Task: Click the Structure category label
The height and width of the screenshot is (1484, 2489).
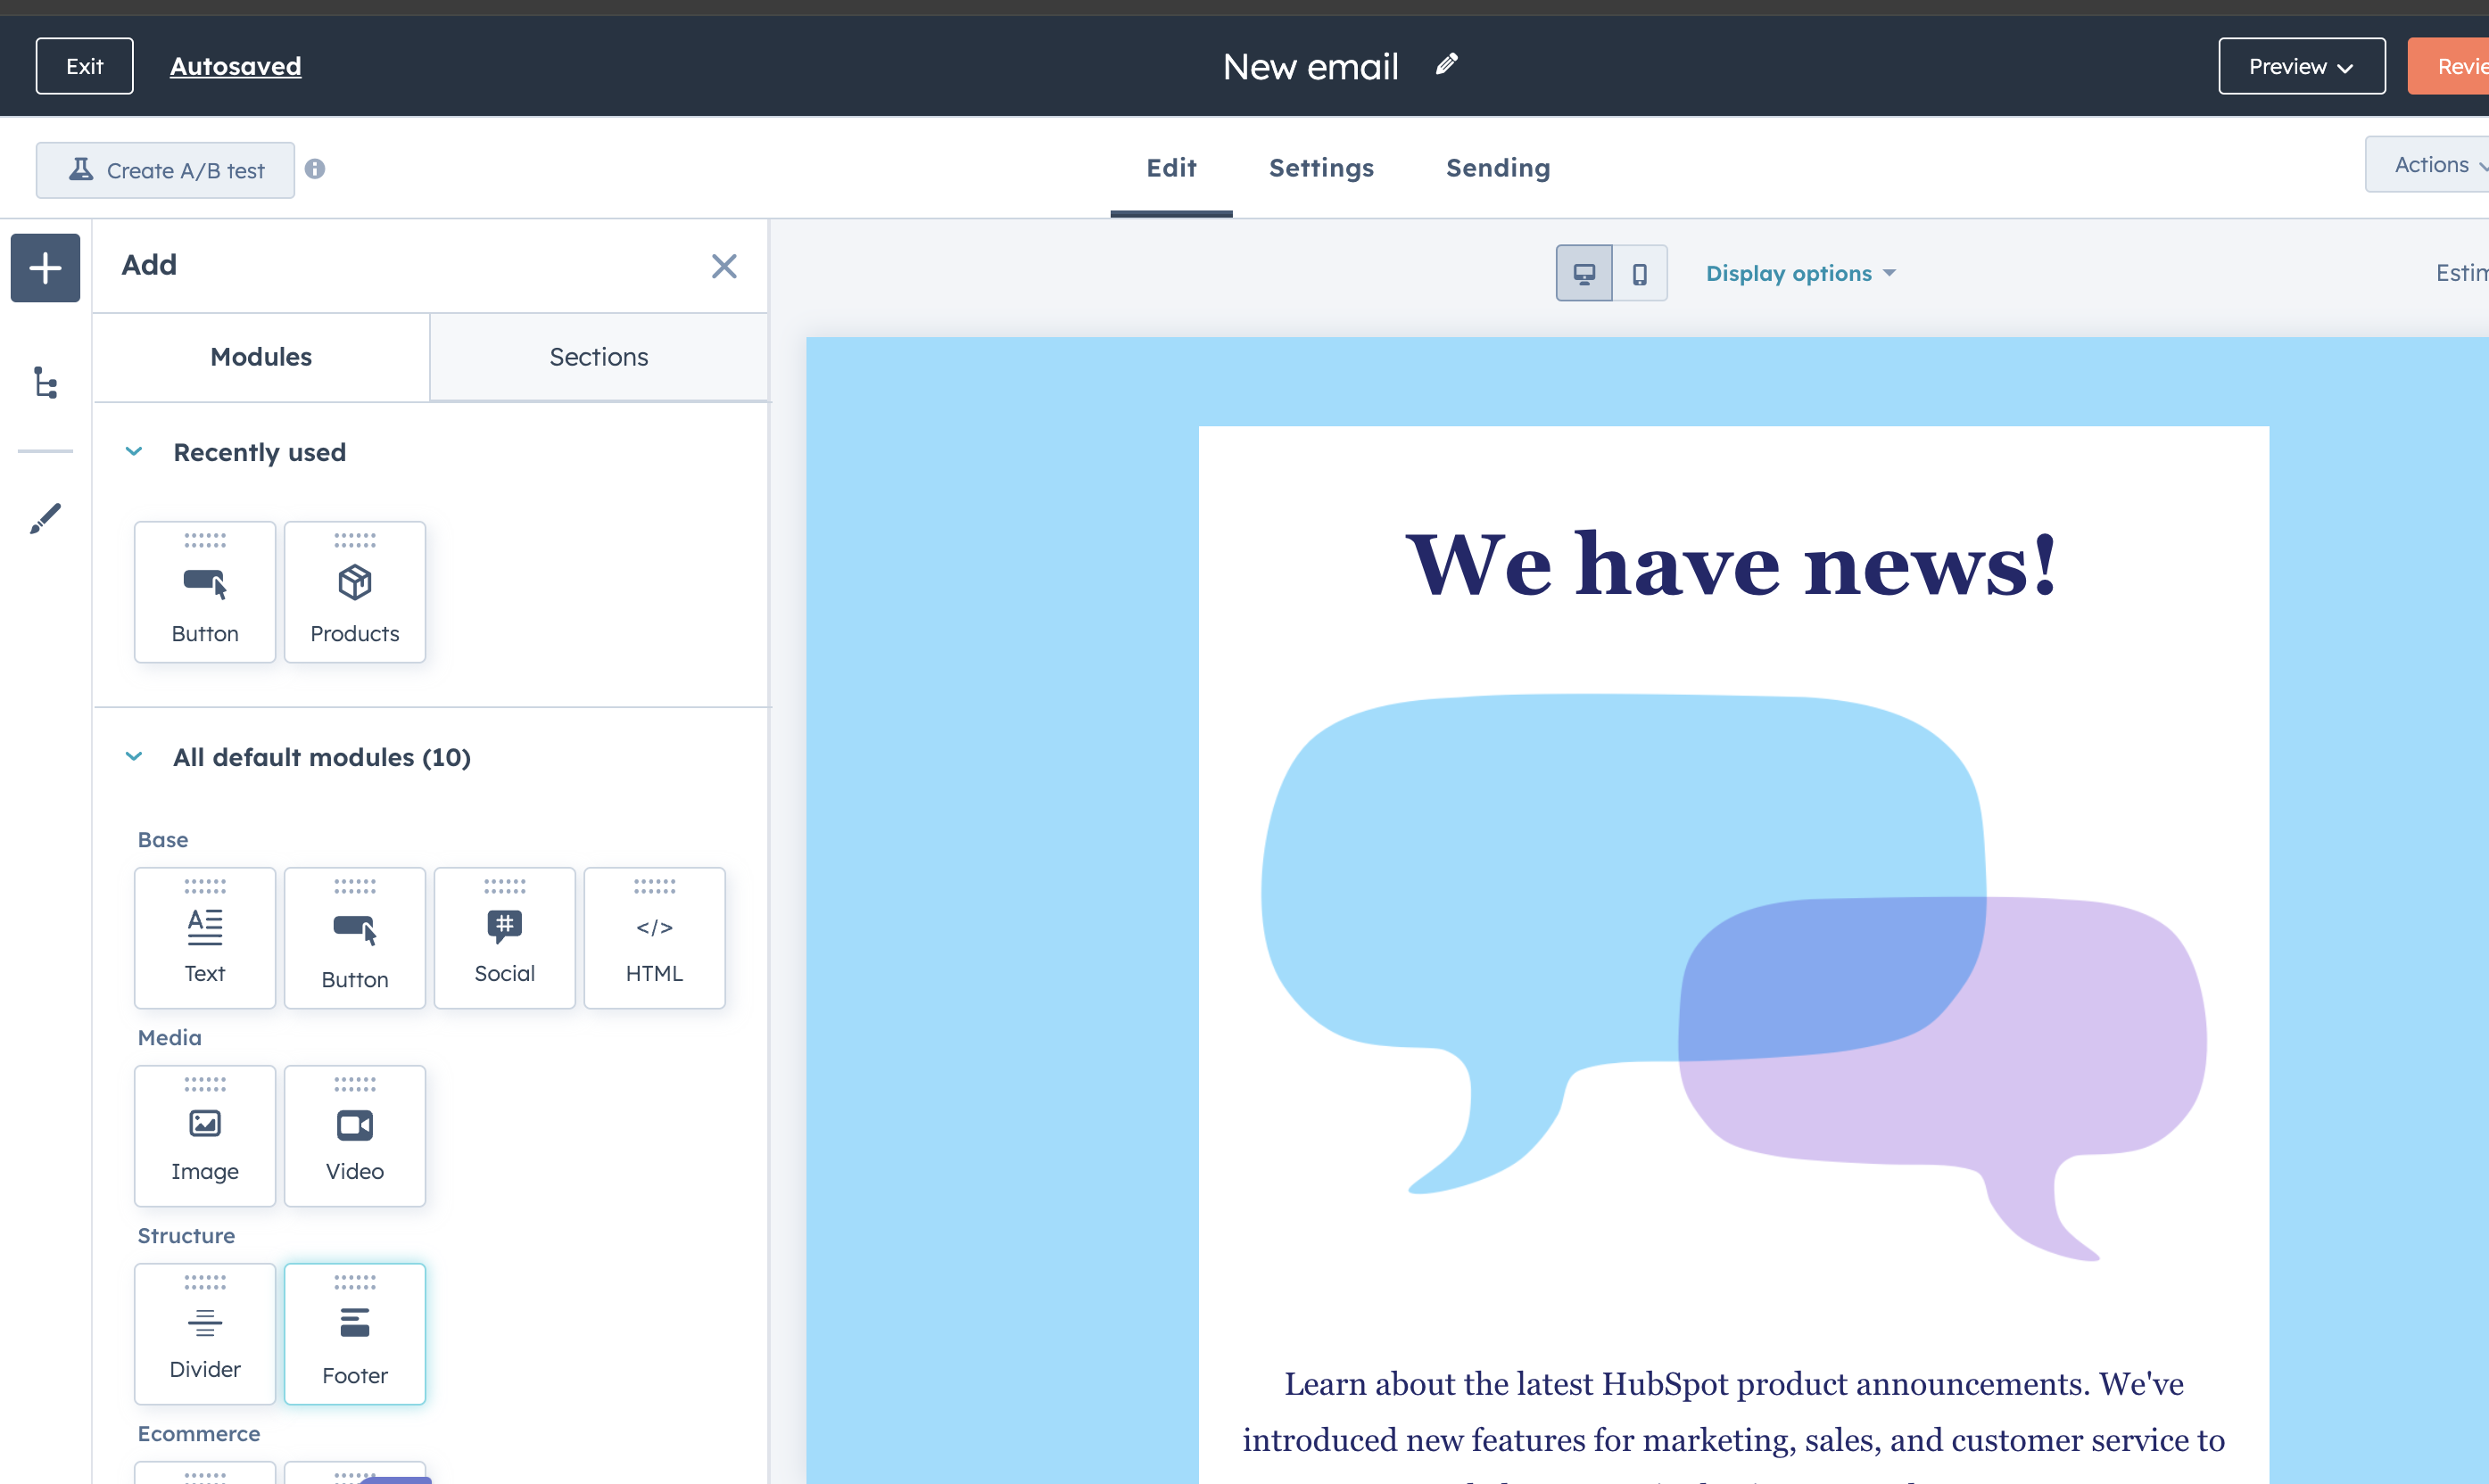Action: point(186,1236)
